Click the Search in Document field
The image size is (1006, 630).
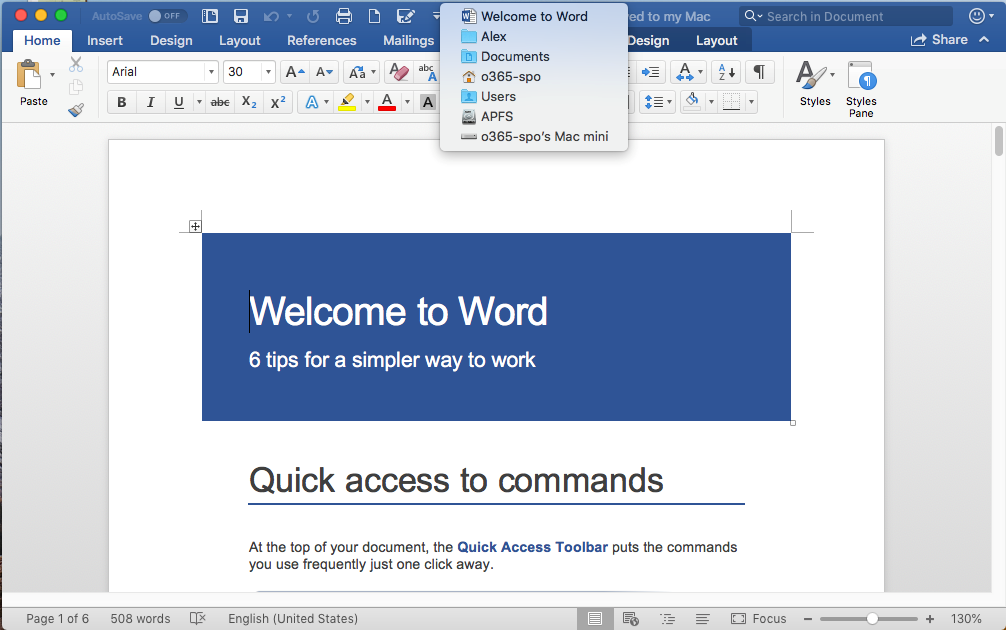coord(846,16)
